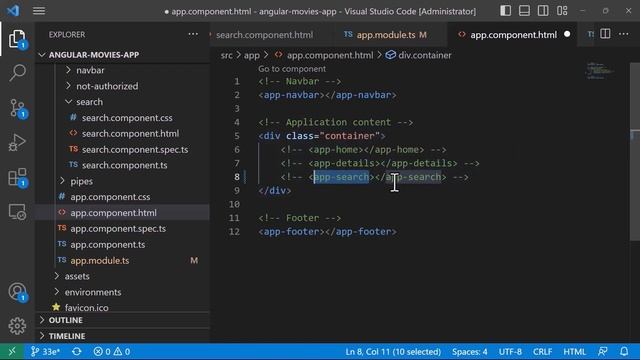Click the VS Code logo icon
This screenshot has height=360, width=640.
point(13,11)
